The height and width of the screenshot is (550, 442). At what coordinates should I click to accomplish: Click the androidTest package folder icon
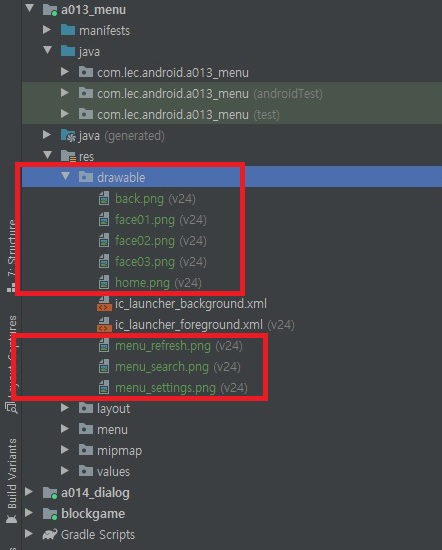(x=86, y=93)
